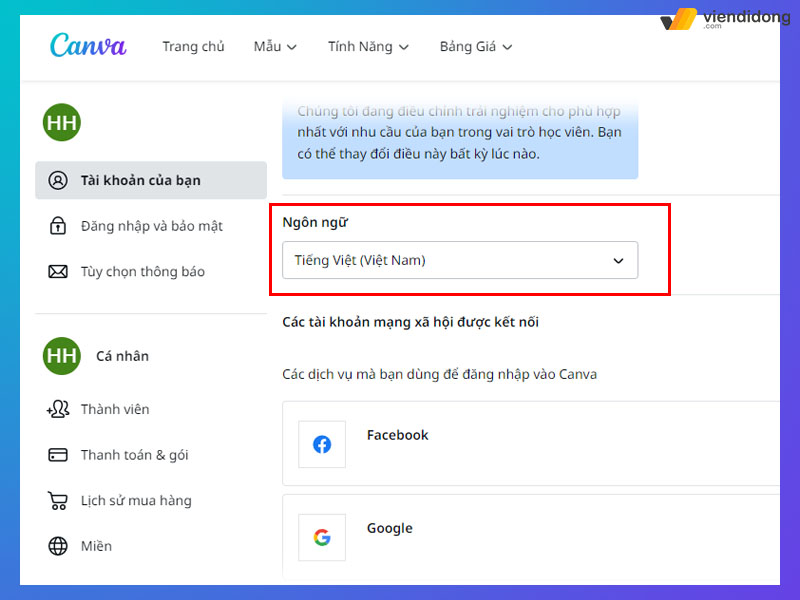This screenshot has height=600, width=800.
Task: Click the blue learner-experience notice box
Action: [x=460, y=140]
